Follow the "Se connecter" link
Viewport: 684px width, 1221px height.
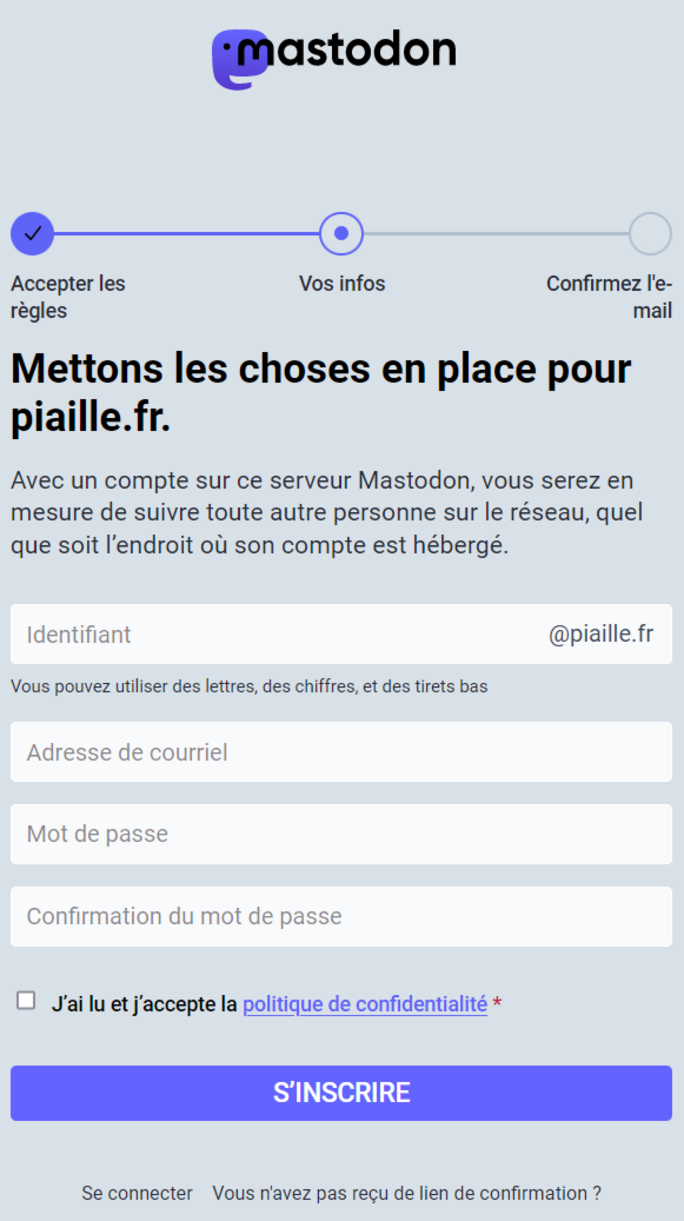tap(137, 1193)
